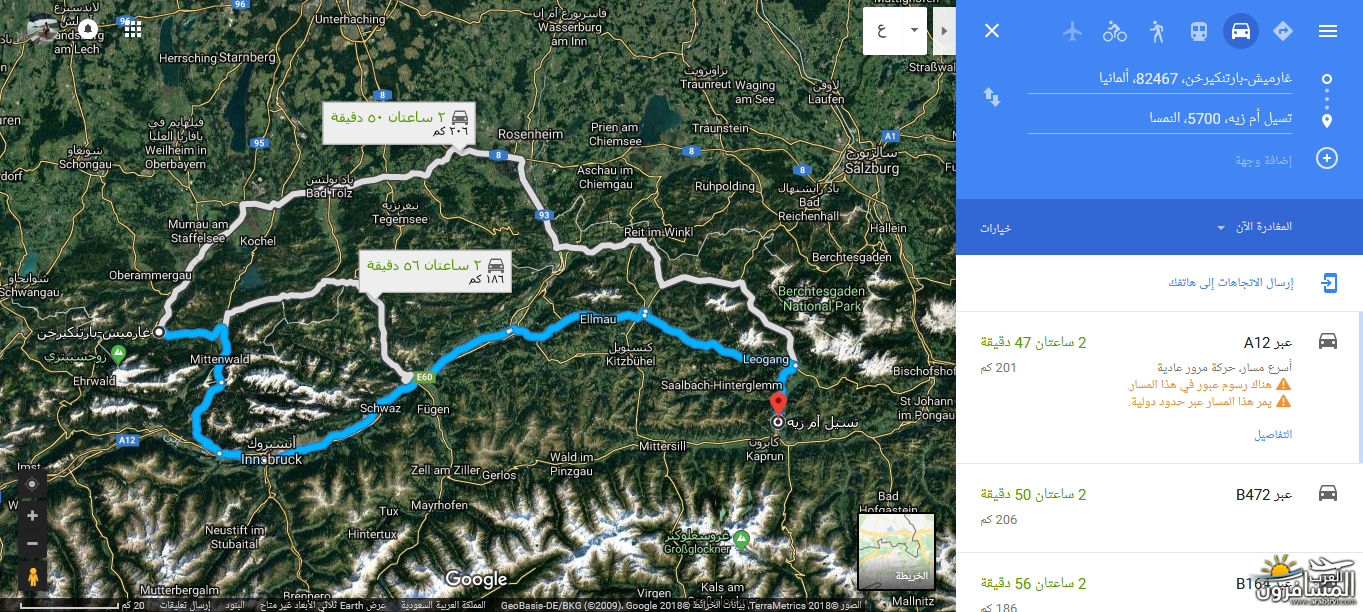Swap start and destination with reverse arrows
The width and height of the screenshot is (1363, 612).
pyautogui.click(x=992, y=97)
